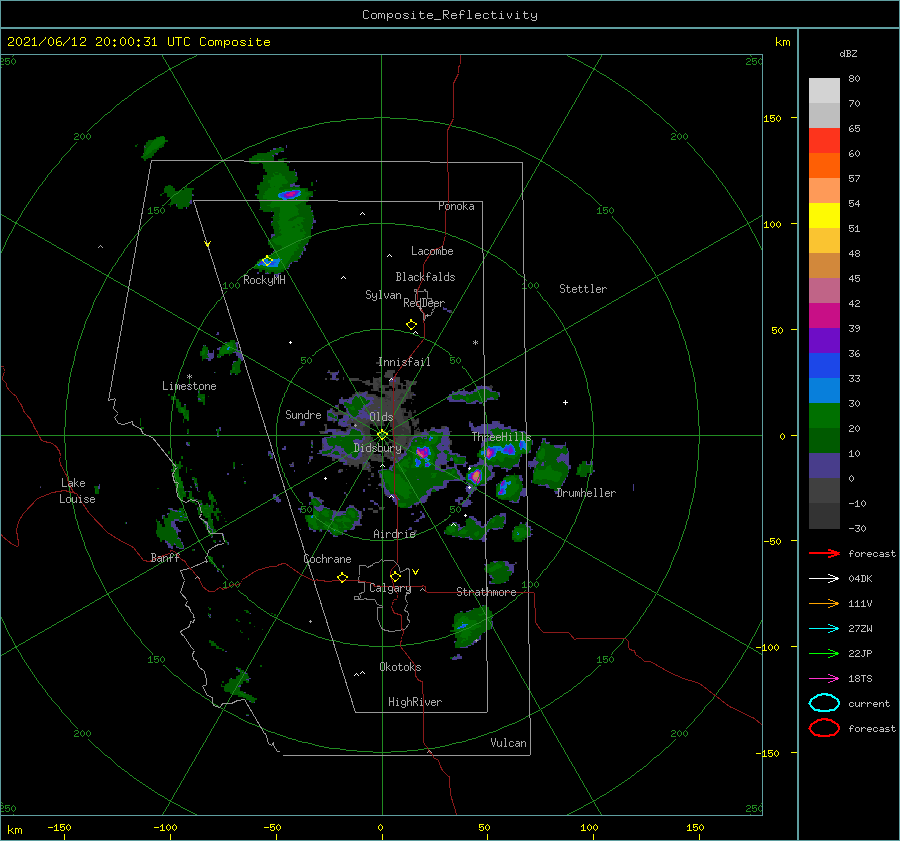Click the Strathmore label

pyautogui.click(x=486, y=592)
